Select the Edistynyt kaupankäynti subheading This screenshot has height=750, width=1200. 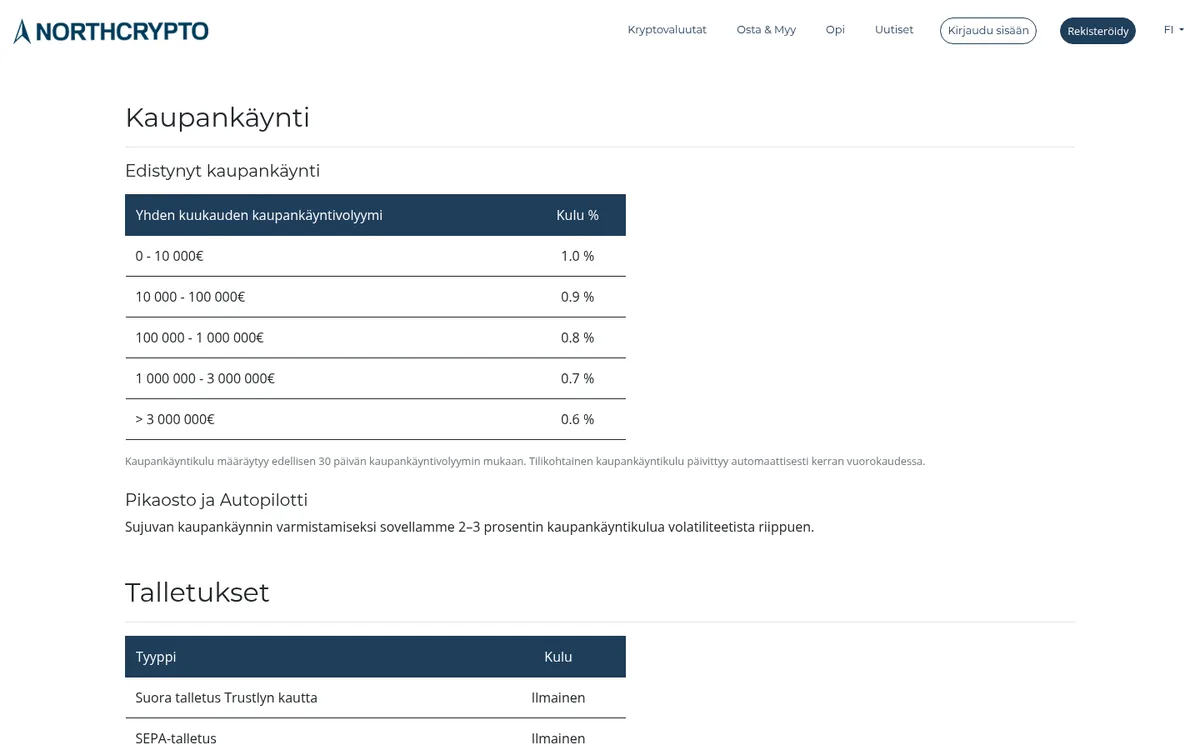(222, 171)
